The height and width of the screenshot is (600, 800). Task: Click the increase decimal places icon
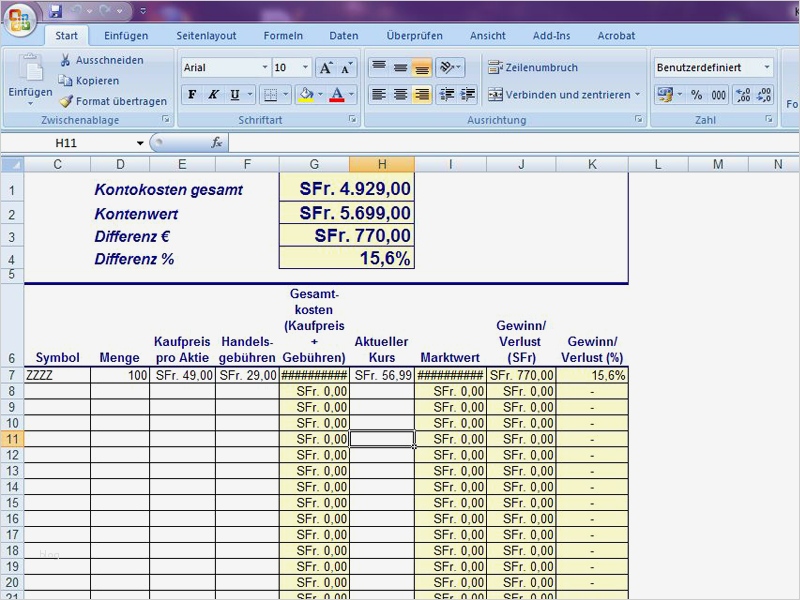742,93
